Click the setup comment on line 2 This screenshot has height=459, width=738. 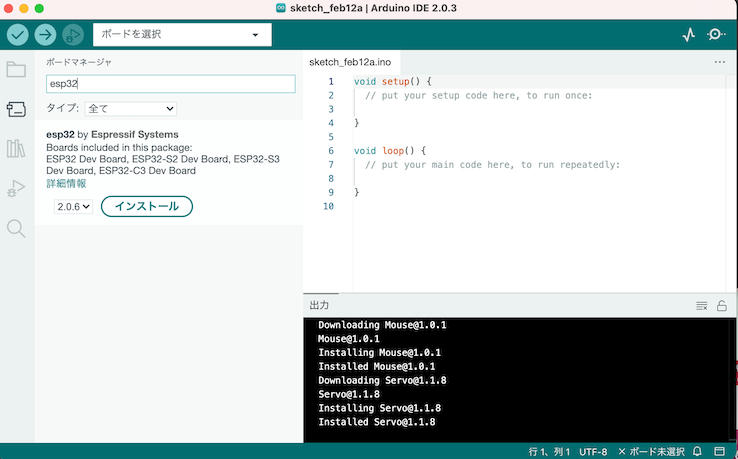479,96
